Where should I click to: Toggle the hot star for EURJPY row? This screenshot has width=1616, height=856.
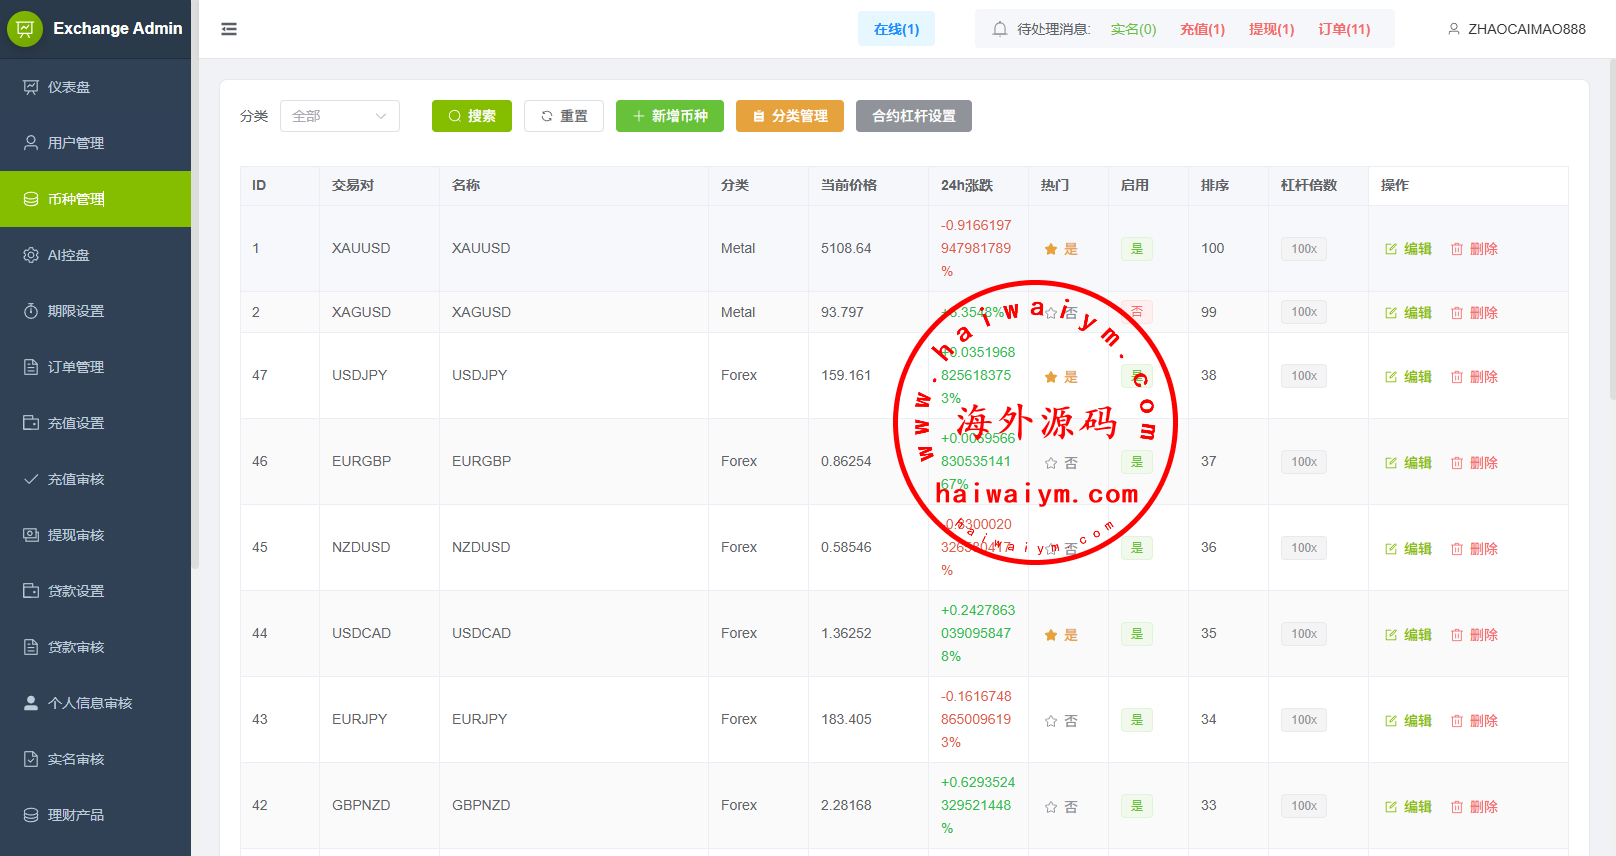coord(1051,721)
